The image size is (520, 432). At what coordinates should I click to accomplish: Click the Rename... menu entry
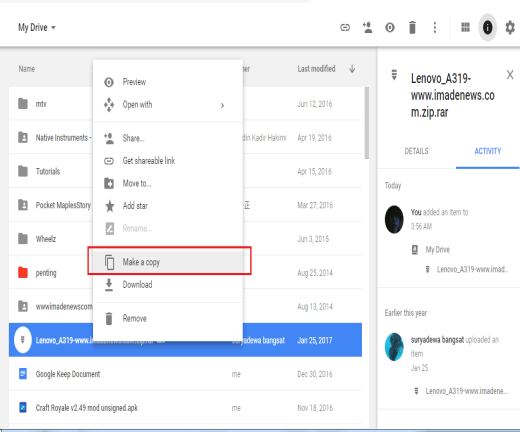click(x=168, y=228)
